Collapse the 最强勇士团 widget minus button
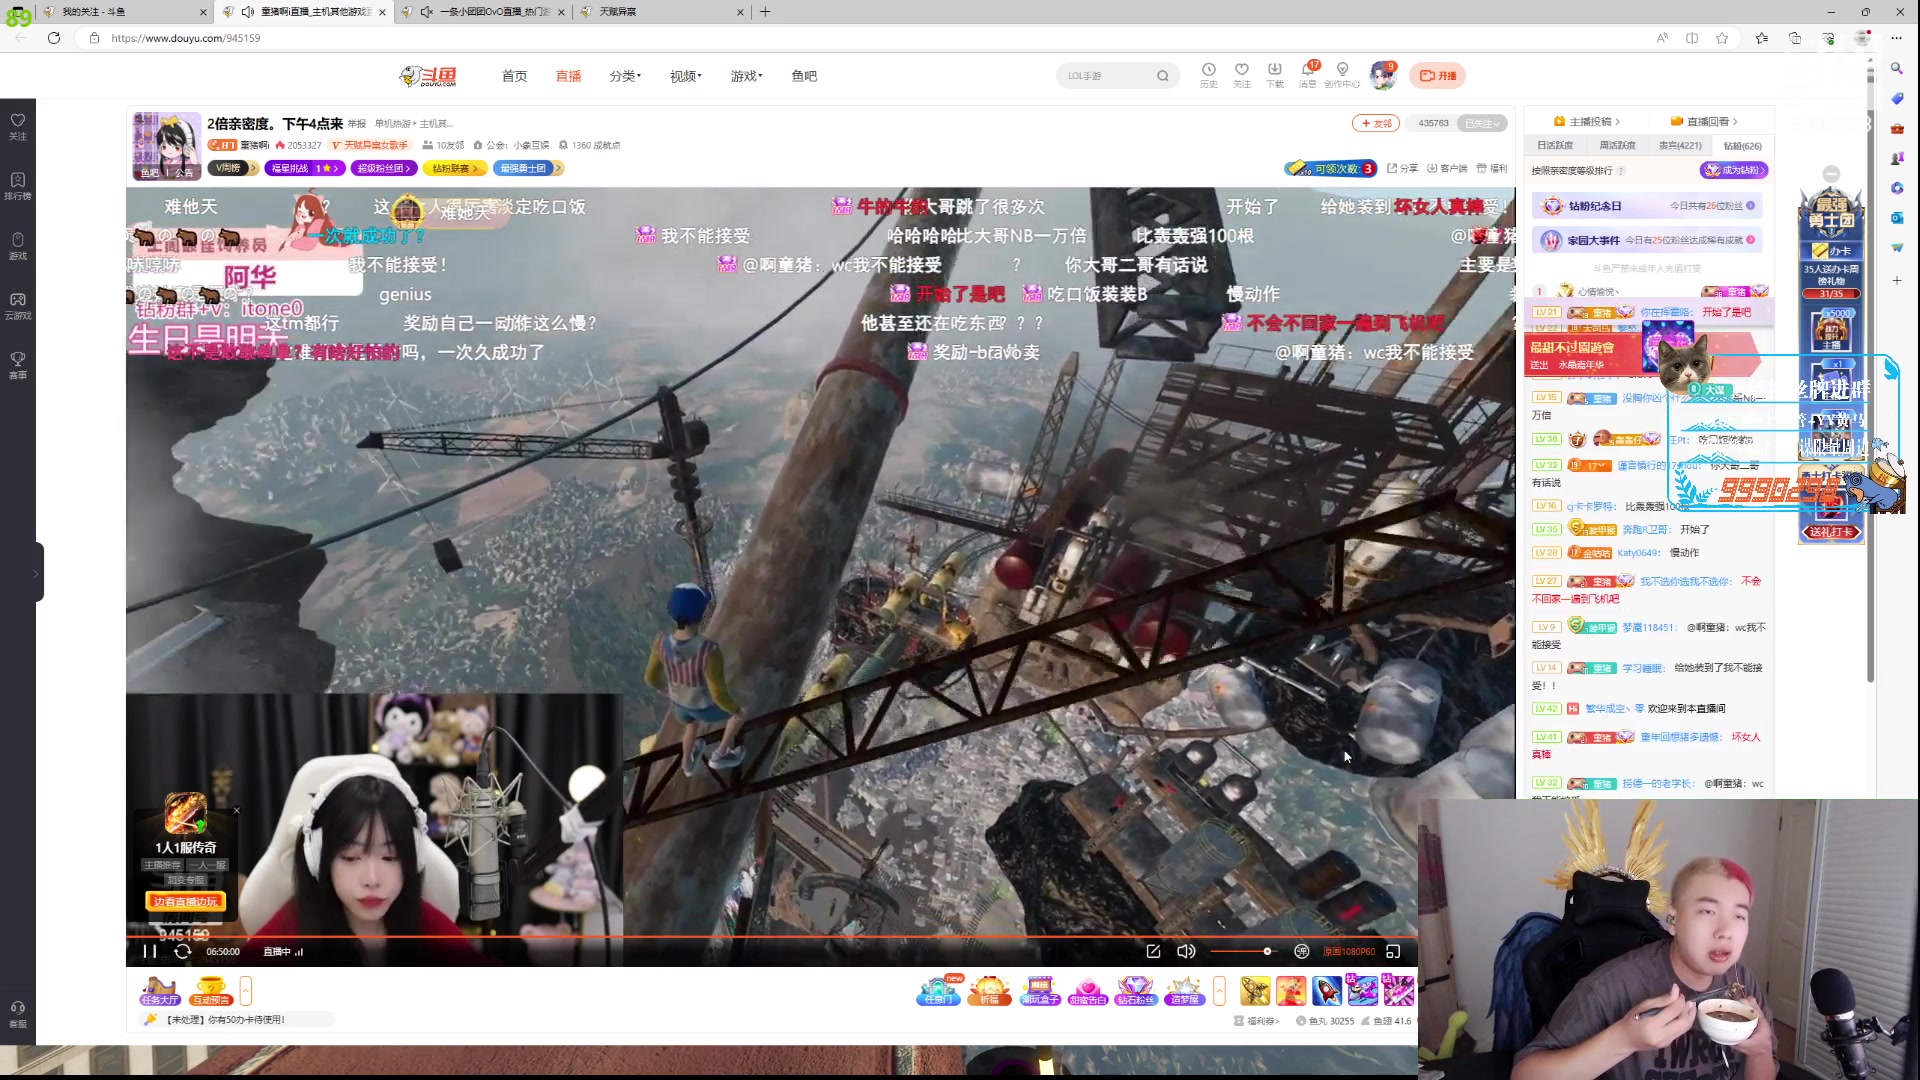This screenshot has width=1920, height=1080. [x=1831, y=173]
